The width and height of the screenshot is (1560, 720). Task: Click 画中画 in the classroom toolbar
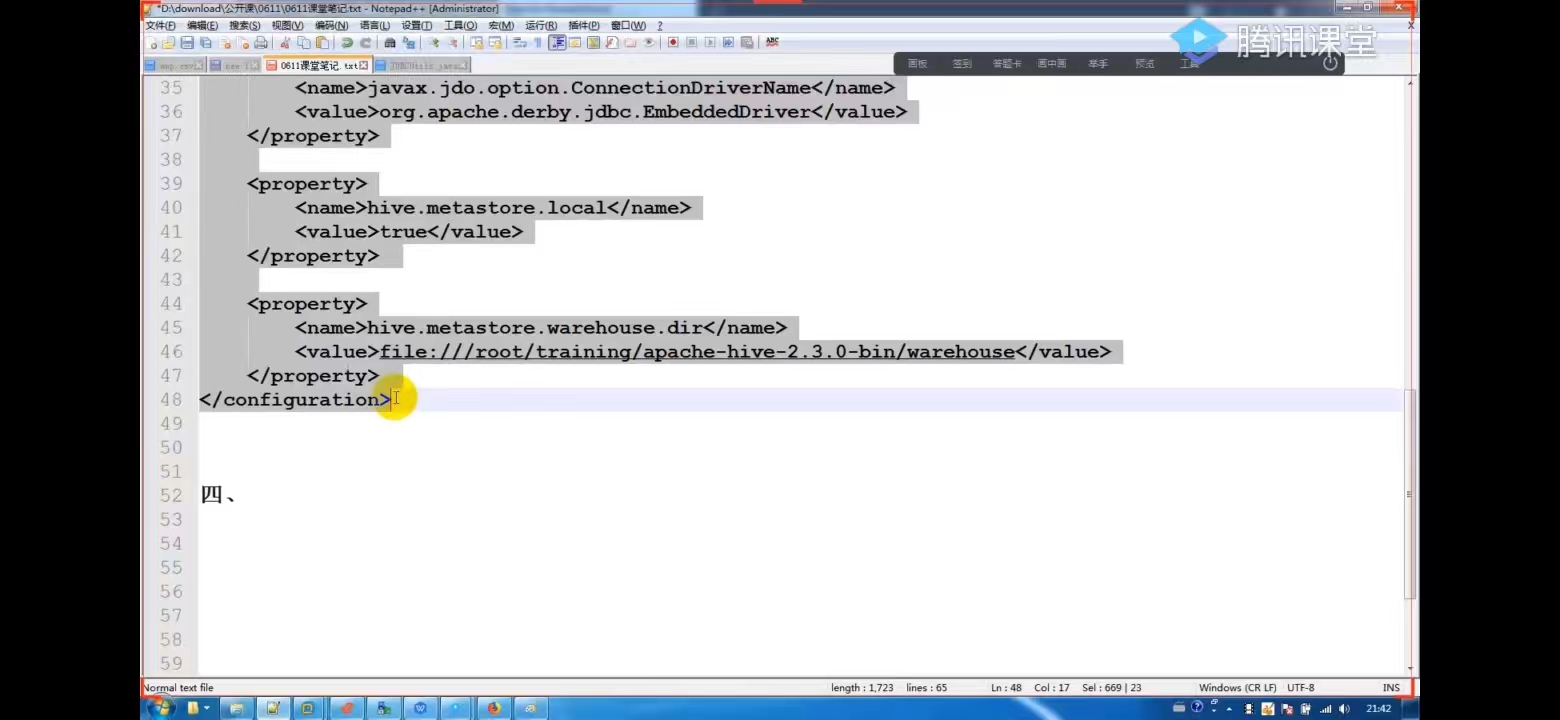click(x=1051, y=64)
